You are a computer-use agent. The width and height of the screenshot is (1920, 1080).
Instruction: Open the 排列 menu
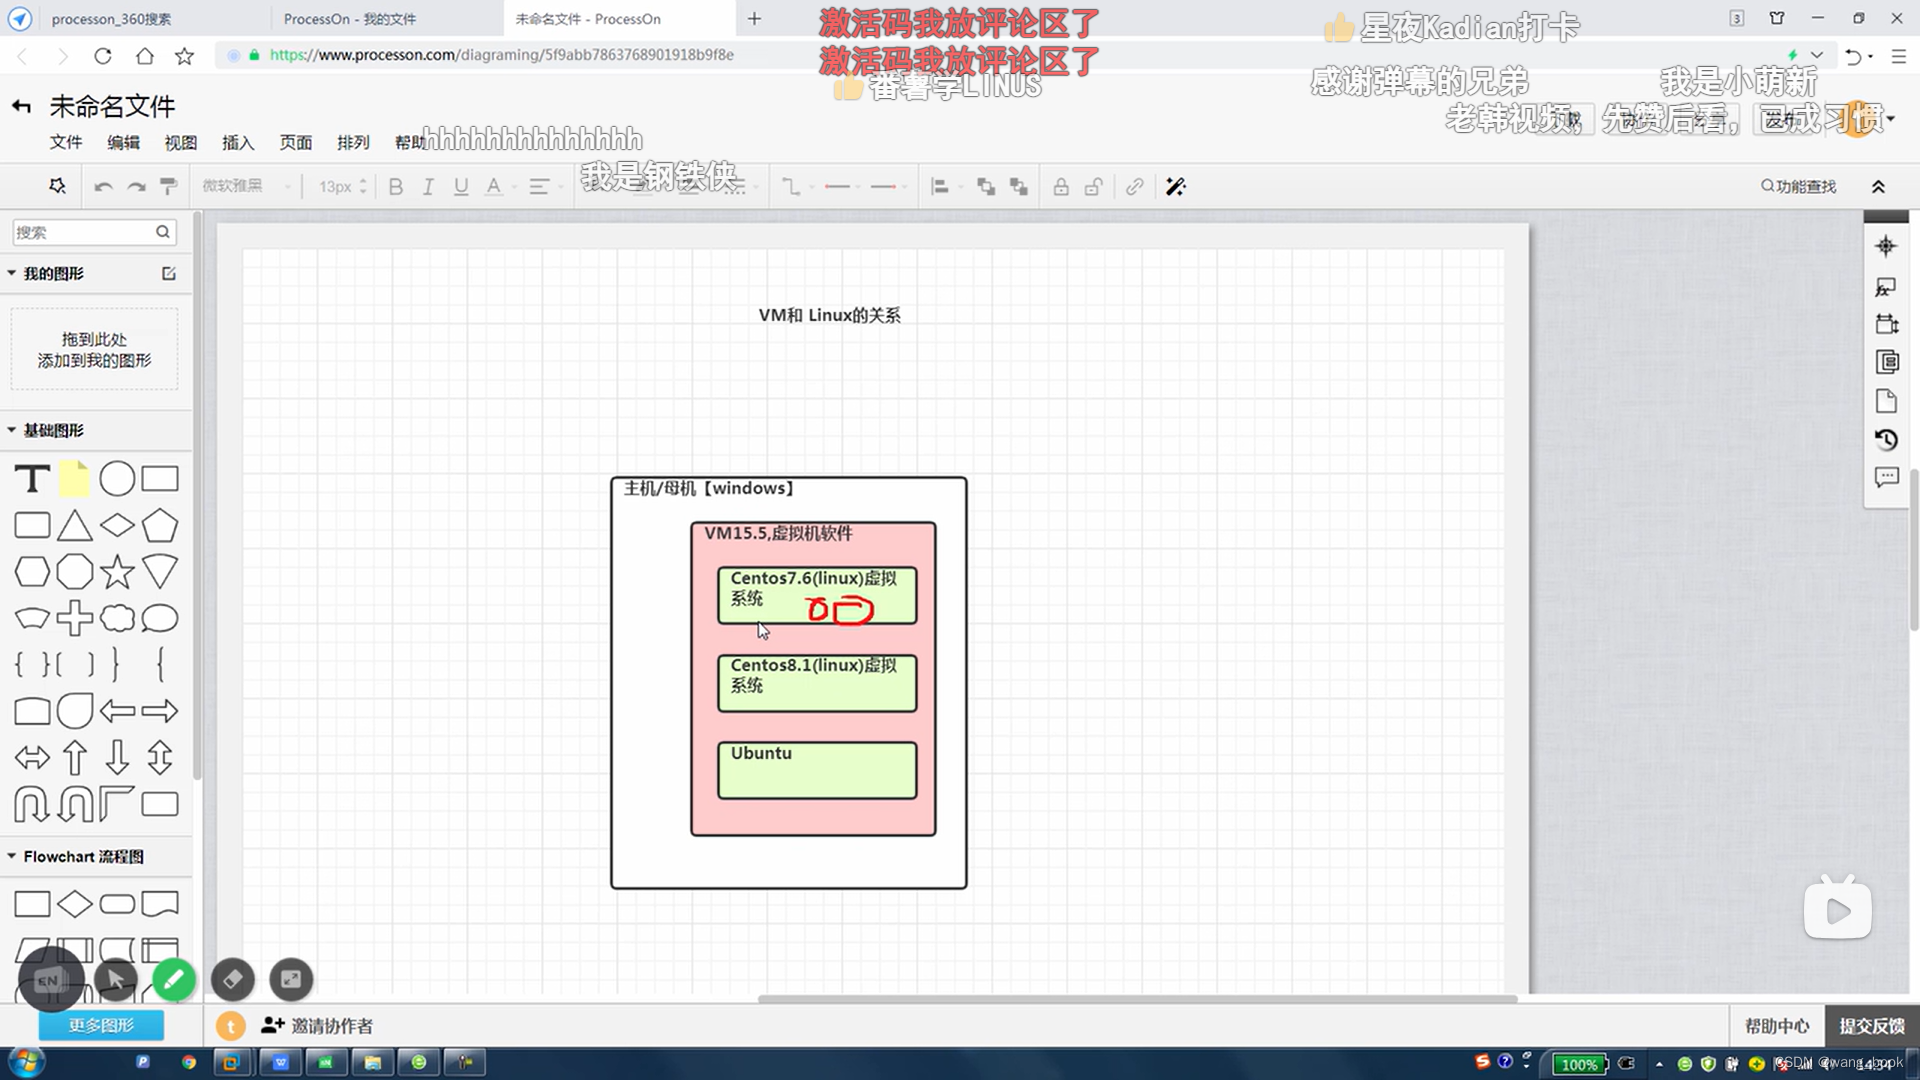pos(353,142)
